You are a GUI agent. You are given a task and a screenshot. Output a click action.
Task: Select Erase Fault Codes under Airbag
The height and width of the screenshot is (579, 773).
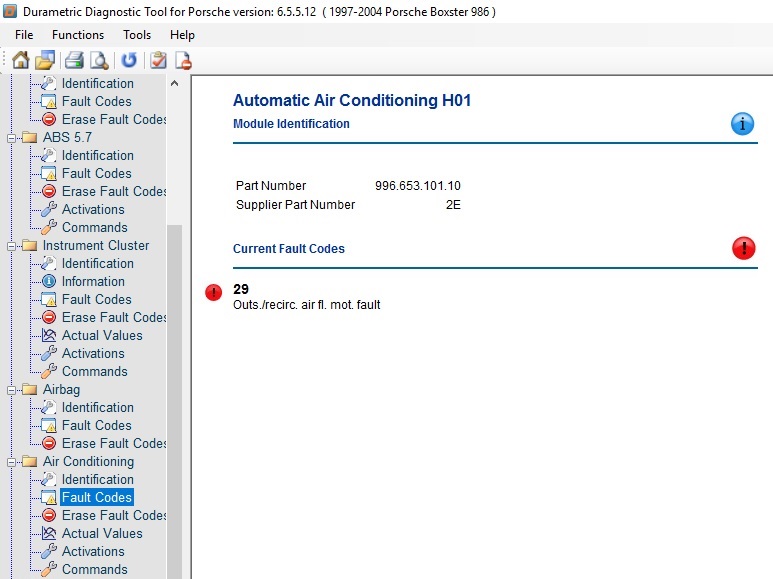pos(114,443)
